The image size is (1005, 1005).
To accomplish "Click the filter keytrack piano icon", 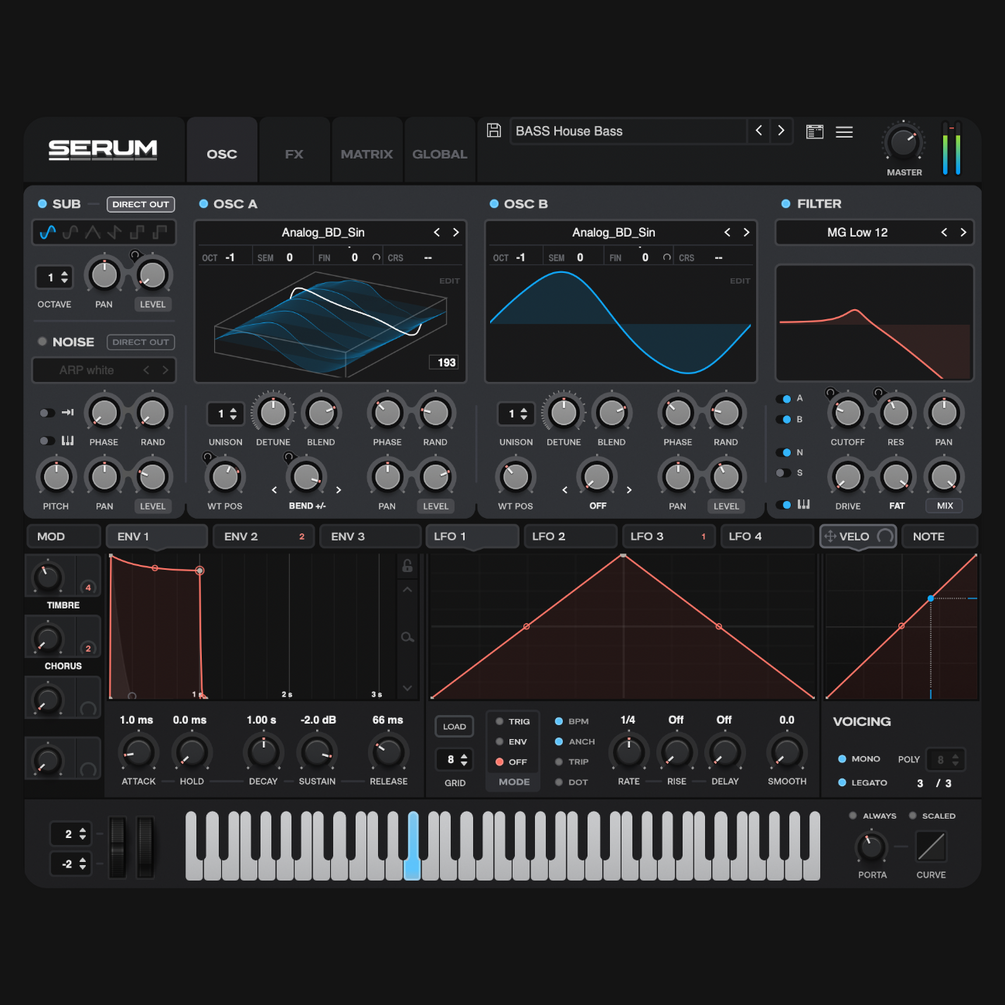I will 803,504.
